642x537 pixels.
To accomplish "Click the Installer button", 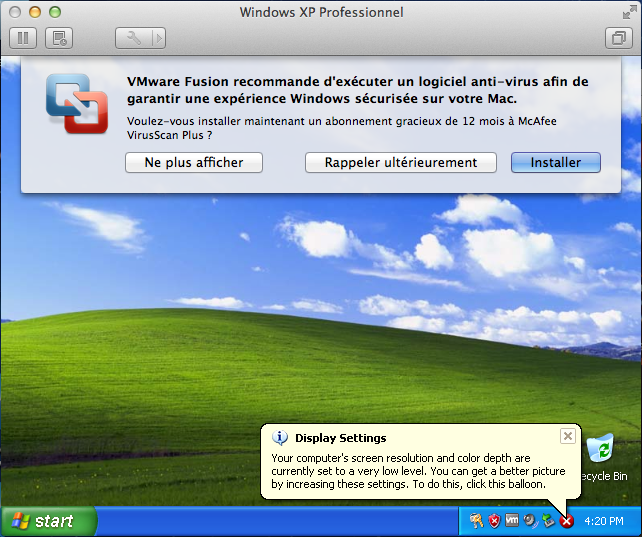I will click(556, 162).
